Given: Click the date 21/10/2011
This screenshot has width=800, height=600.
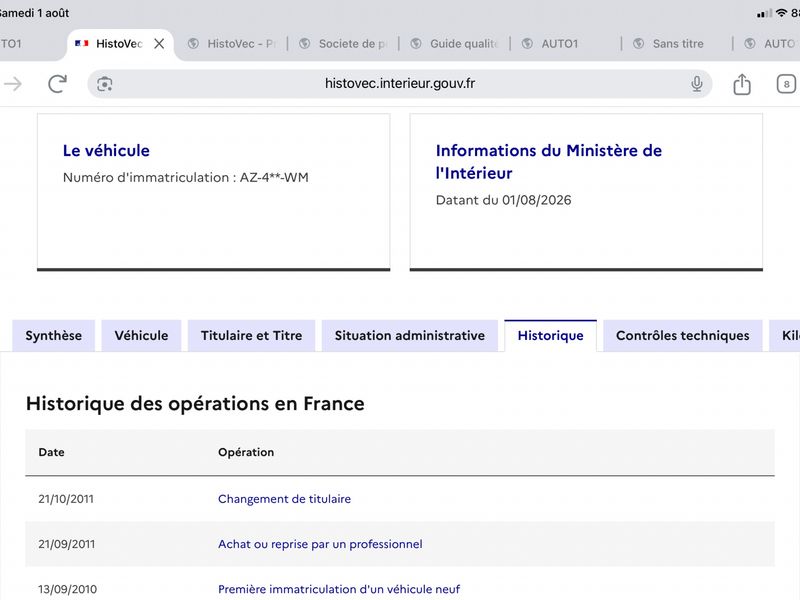Looking at the screenshot, I should tap(66, 499).
